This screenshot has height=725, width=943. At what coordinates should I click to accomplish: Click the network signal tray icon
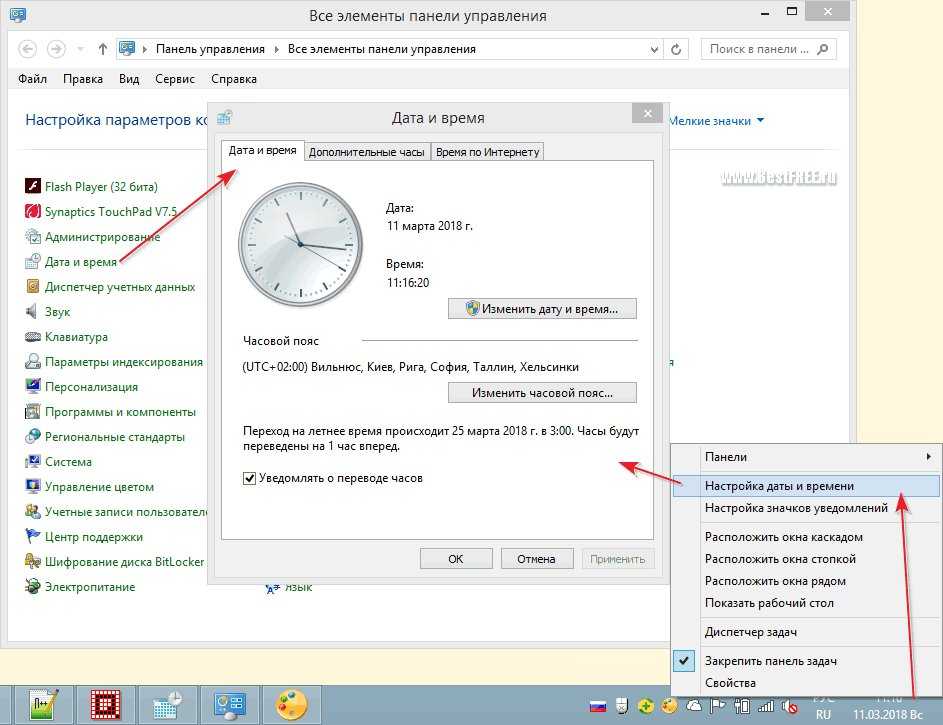(766, 706)
